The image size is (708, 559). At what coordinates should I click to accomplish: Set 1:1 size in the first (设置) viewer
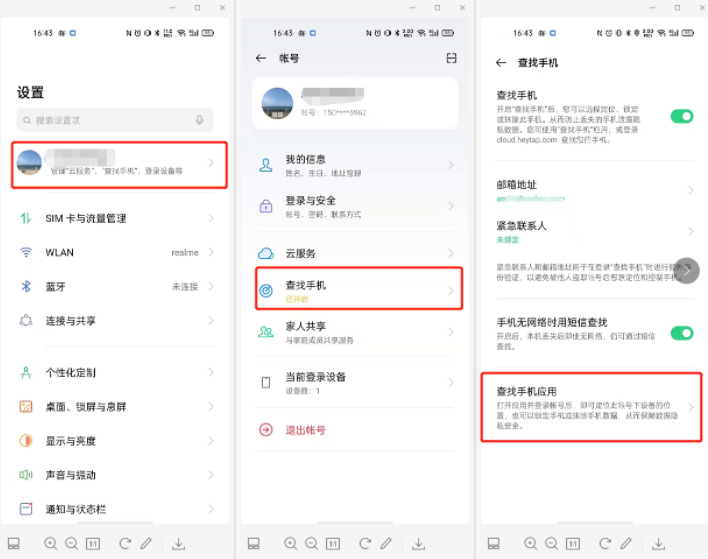[x=93, y=544]
